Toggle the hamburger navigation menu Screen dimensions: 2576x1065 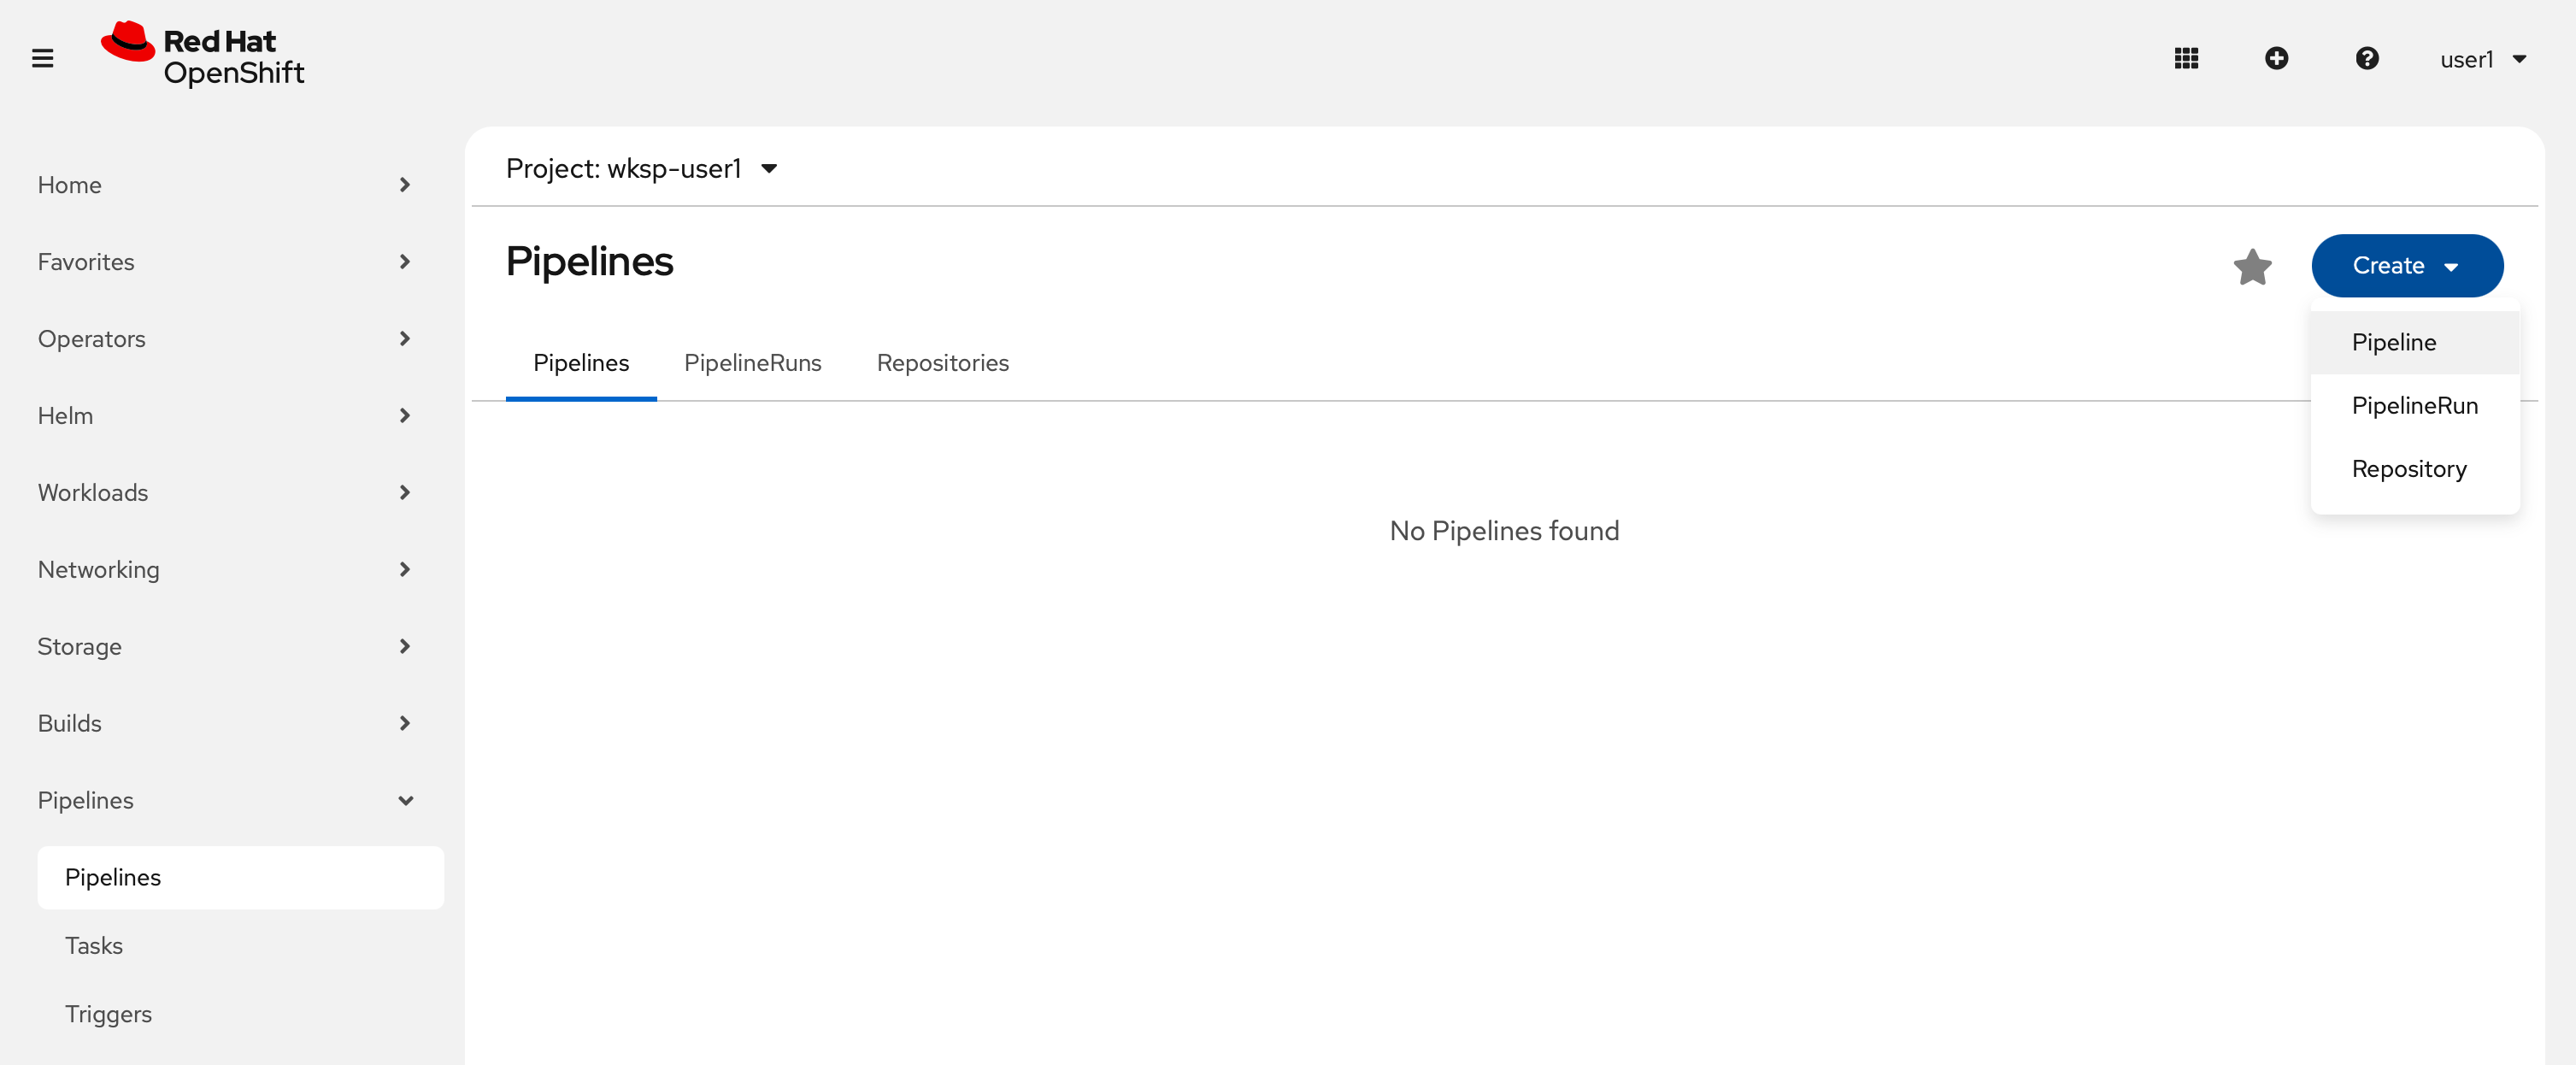point(42,58)
